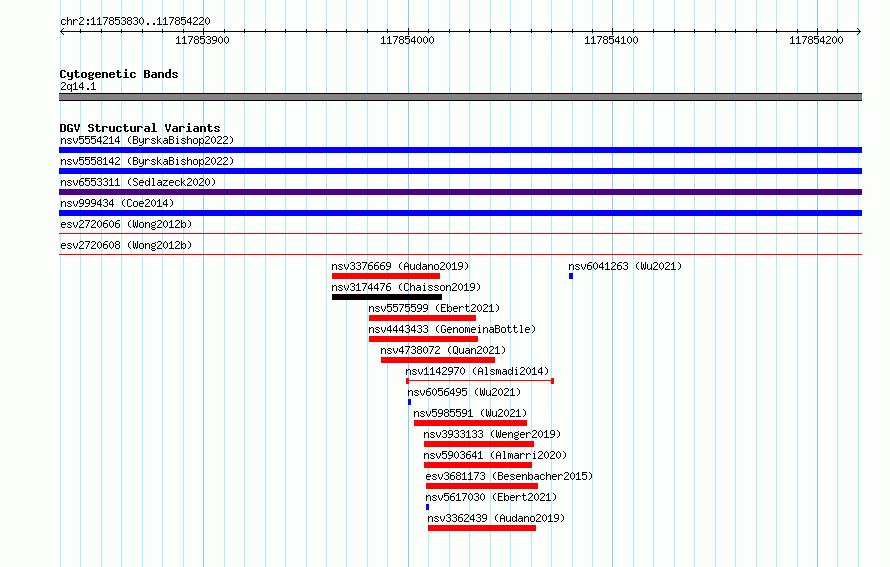Select the nsv6056495 (Wu2021) label
890x567 pixels.
pyautogui.click(x=464, y=392)
